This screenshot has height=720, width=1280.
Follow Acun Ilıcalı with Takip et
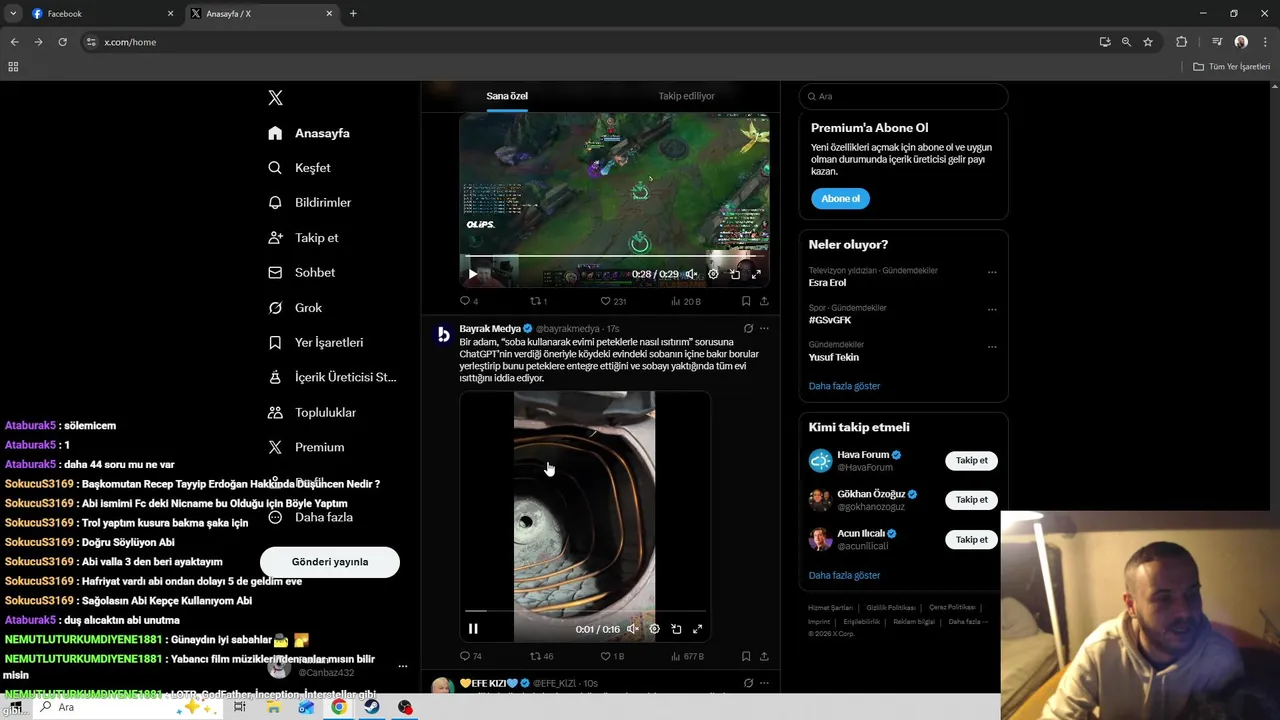tap(971, 540)
